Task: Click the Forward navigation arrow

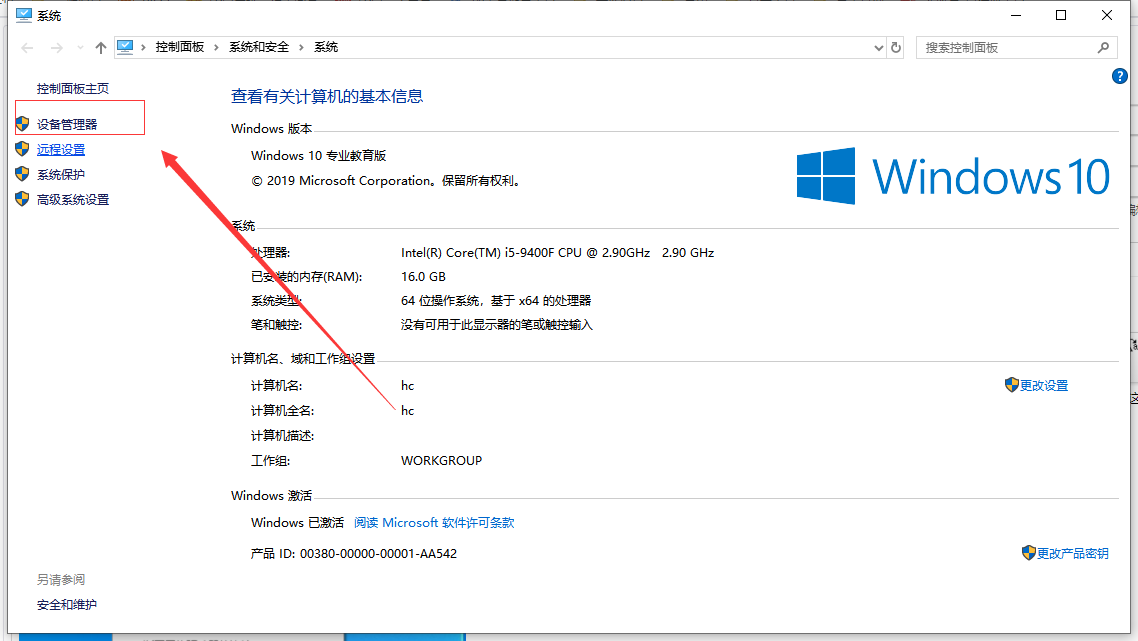Action: click(x=56, y=48)
